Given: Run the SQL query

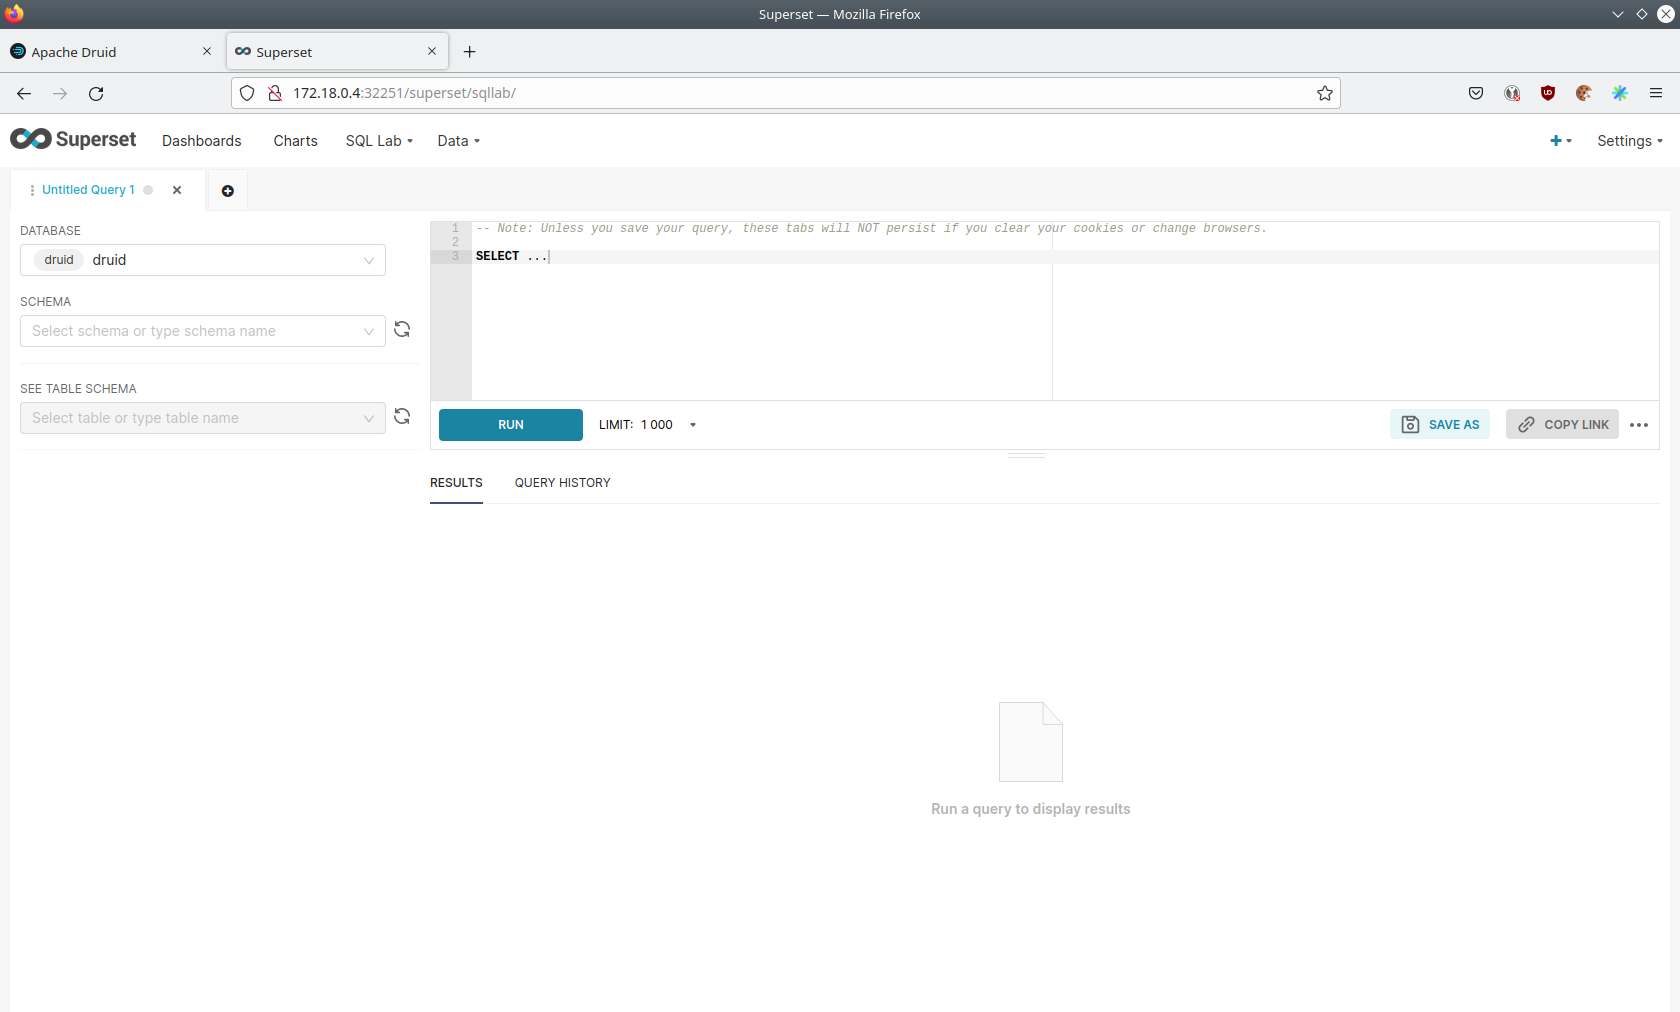Looking at the screenshot, I should point(510,425).
